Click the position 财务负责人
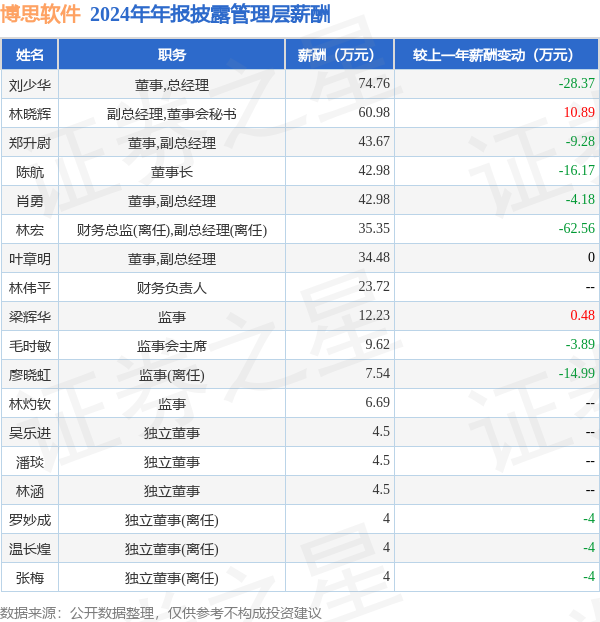 pyautogui.click(x=172, y=288)
